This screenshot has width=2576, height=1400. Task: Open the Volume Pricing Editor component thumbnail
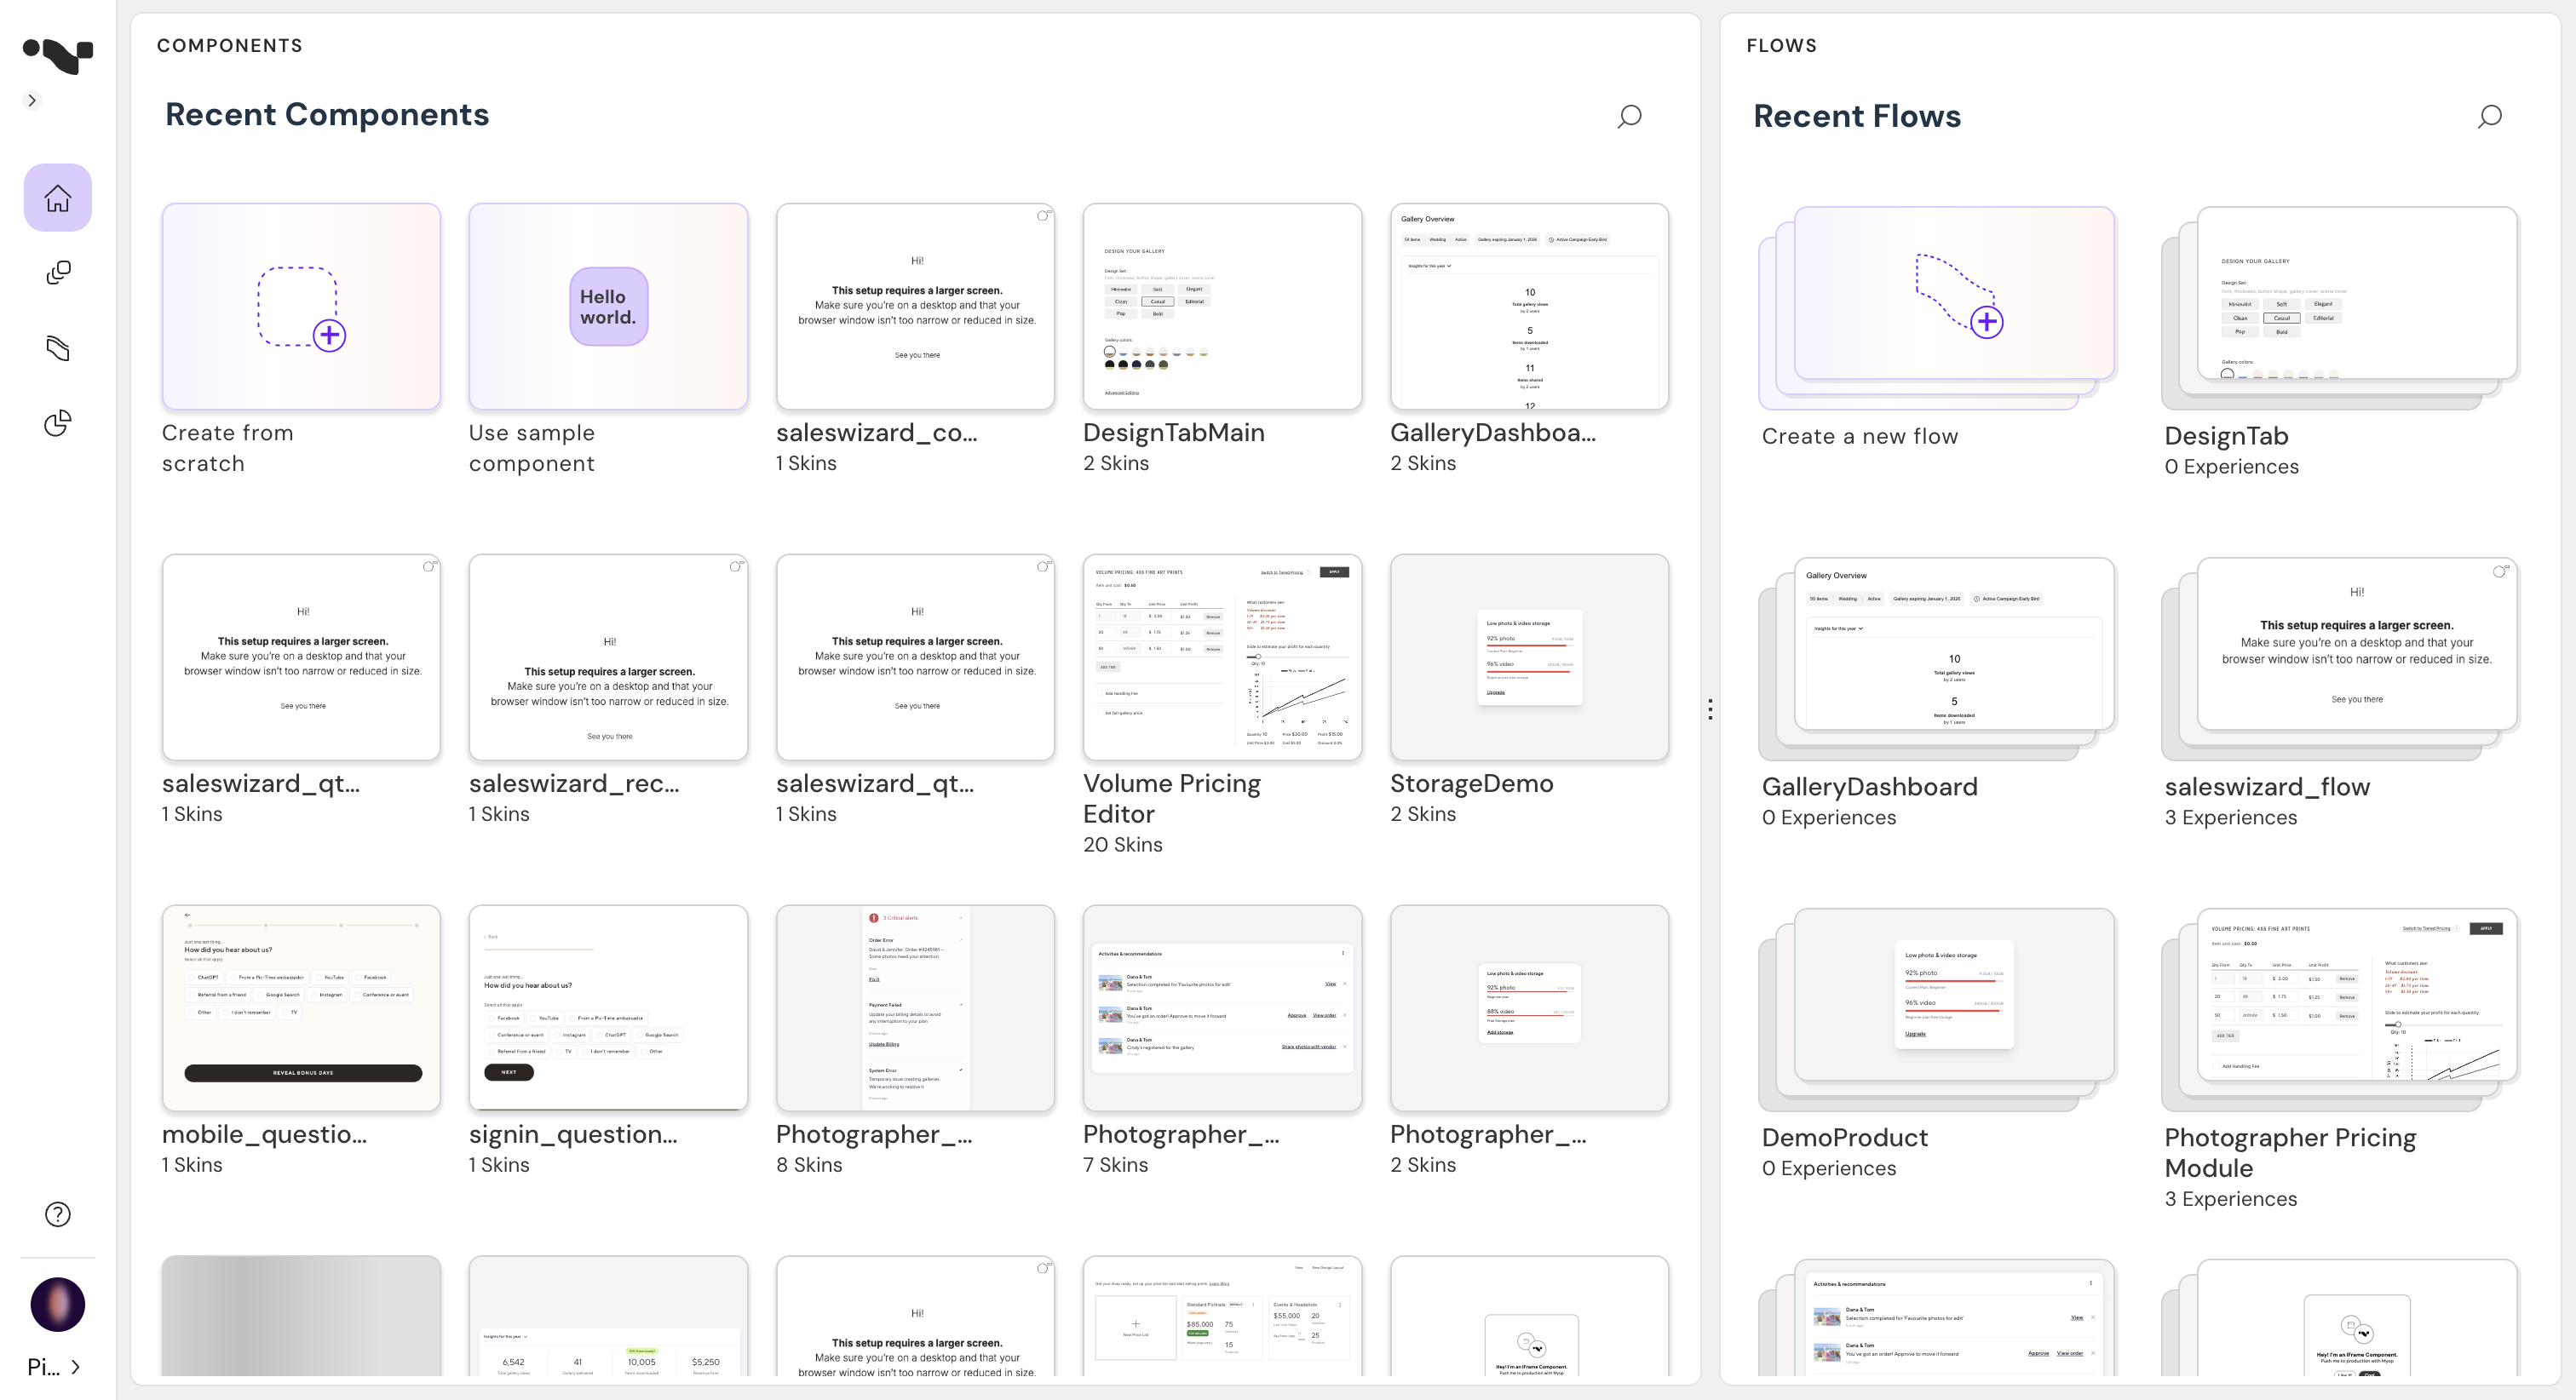point(1222,657)
